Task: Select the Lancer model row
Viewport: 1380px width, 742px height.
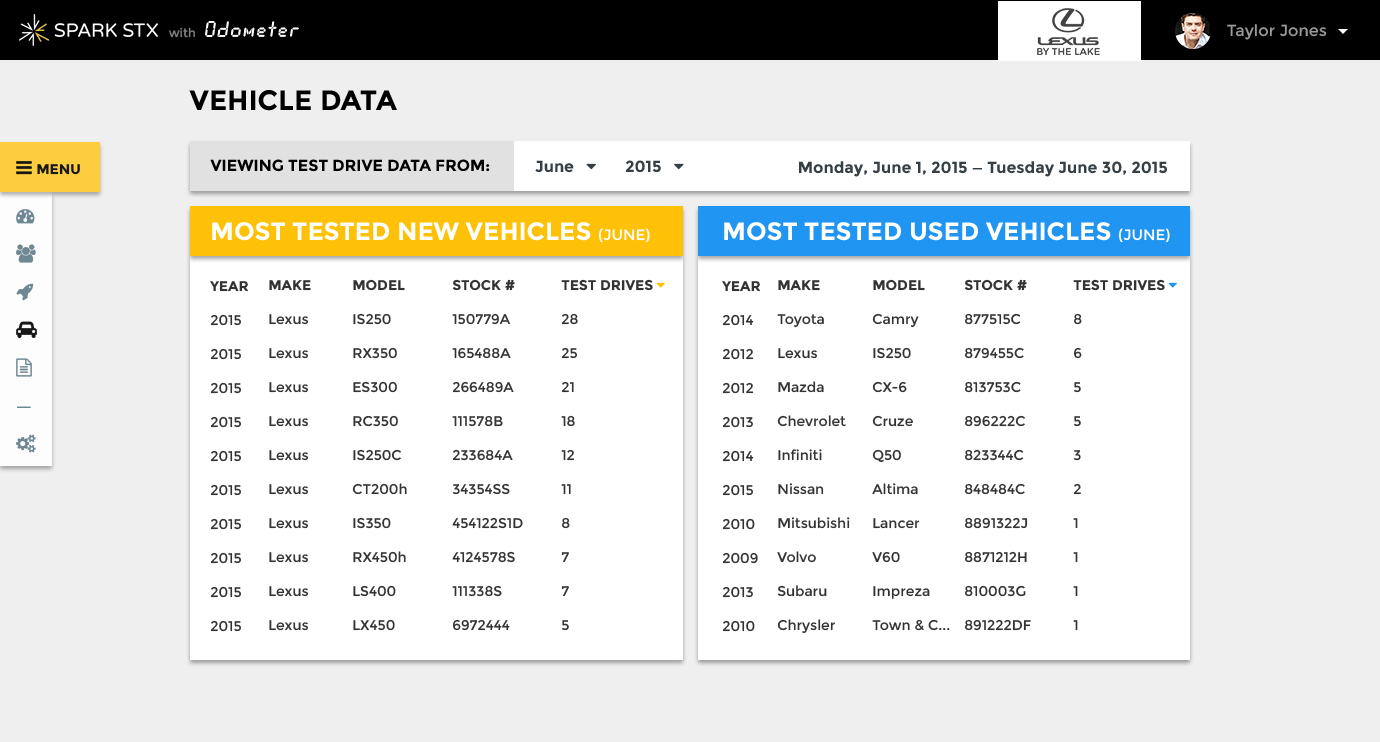Action: (896, 523)
